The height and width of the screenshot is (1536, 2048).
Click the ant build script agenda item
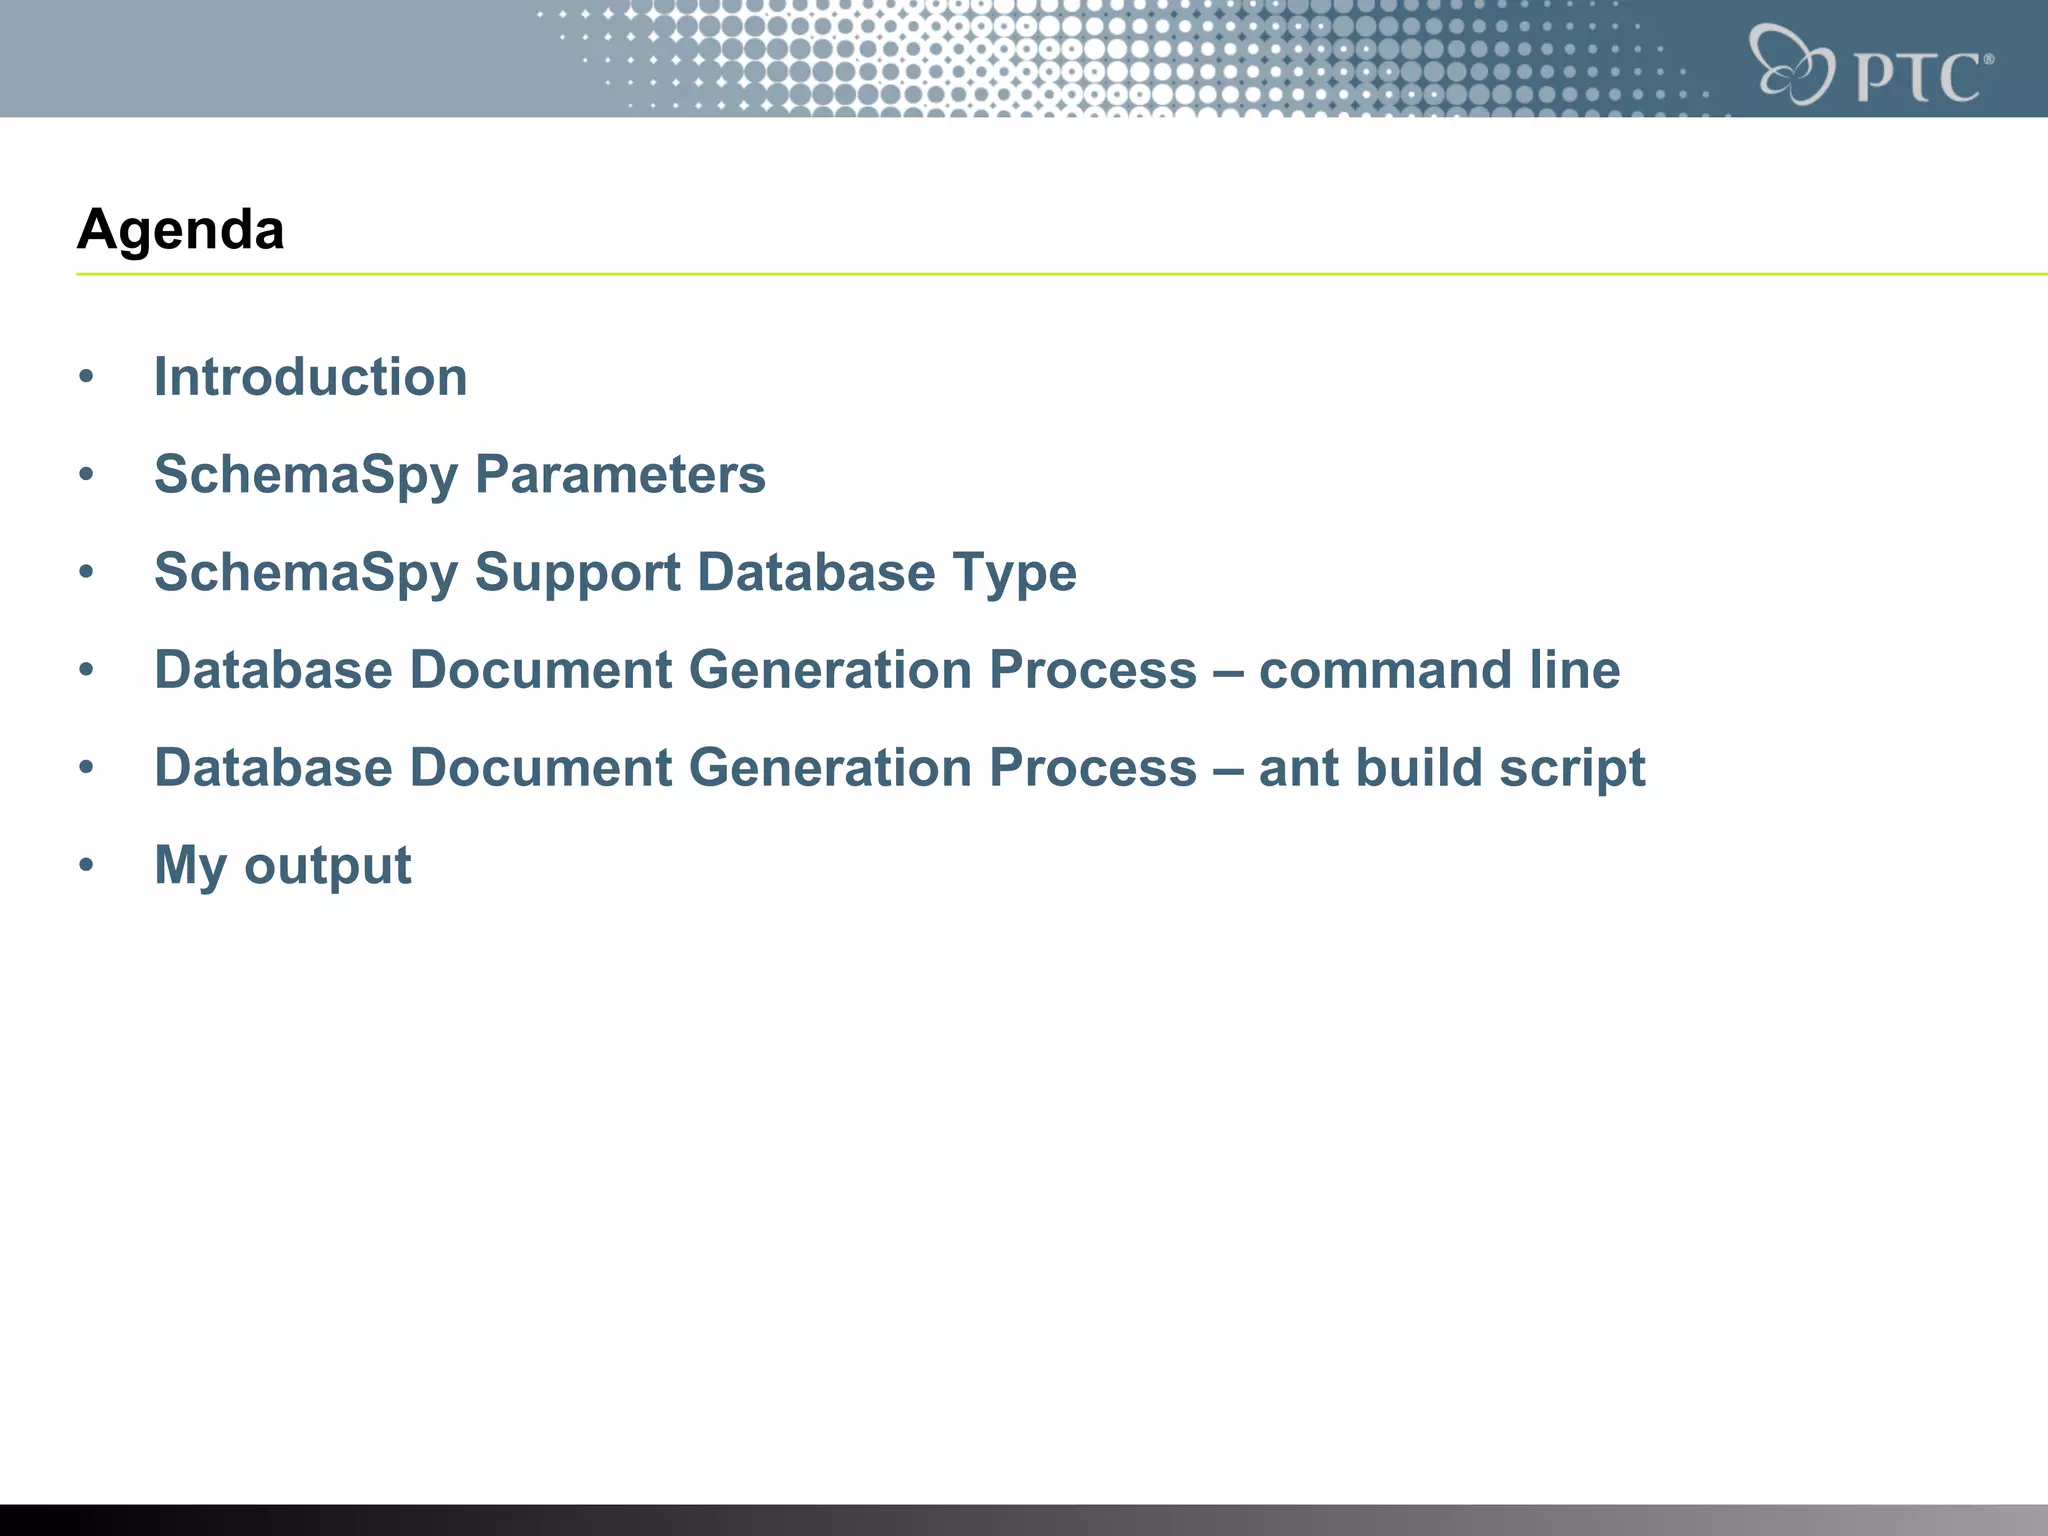point(899,768)
